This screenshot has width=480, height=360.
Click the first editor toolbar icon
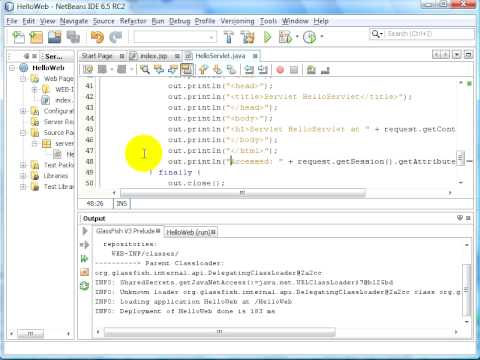[x=88, y=69]
